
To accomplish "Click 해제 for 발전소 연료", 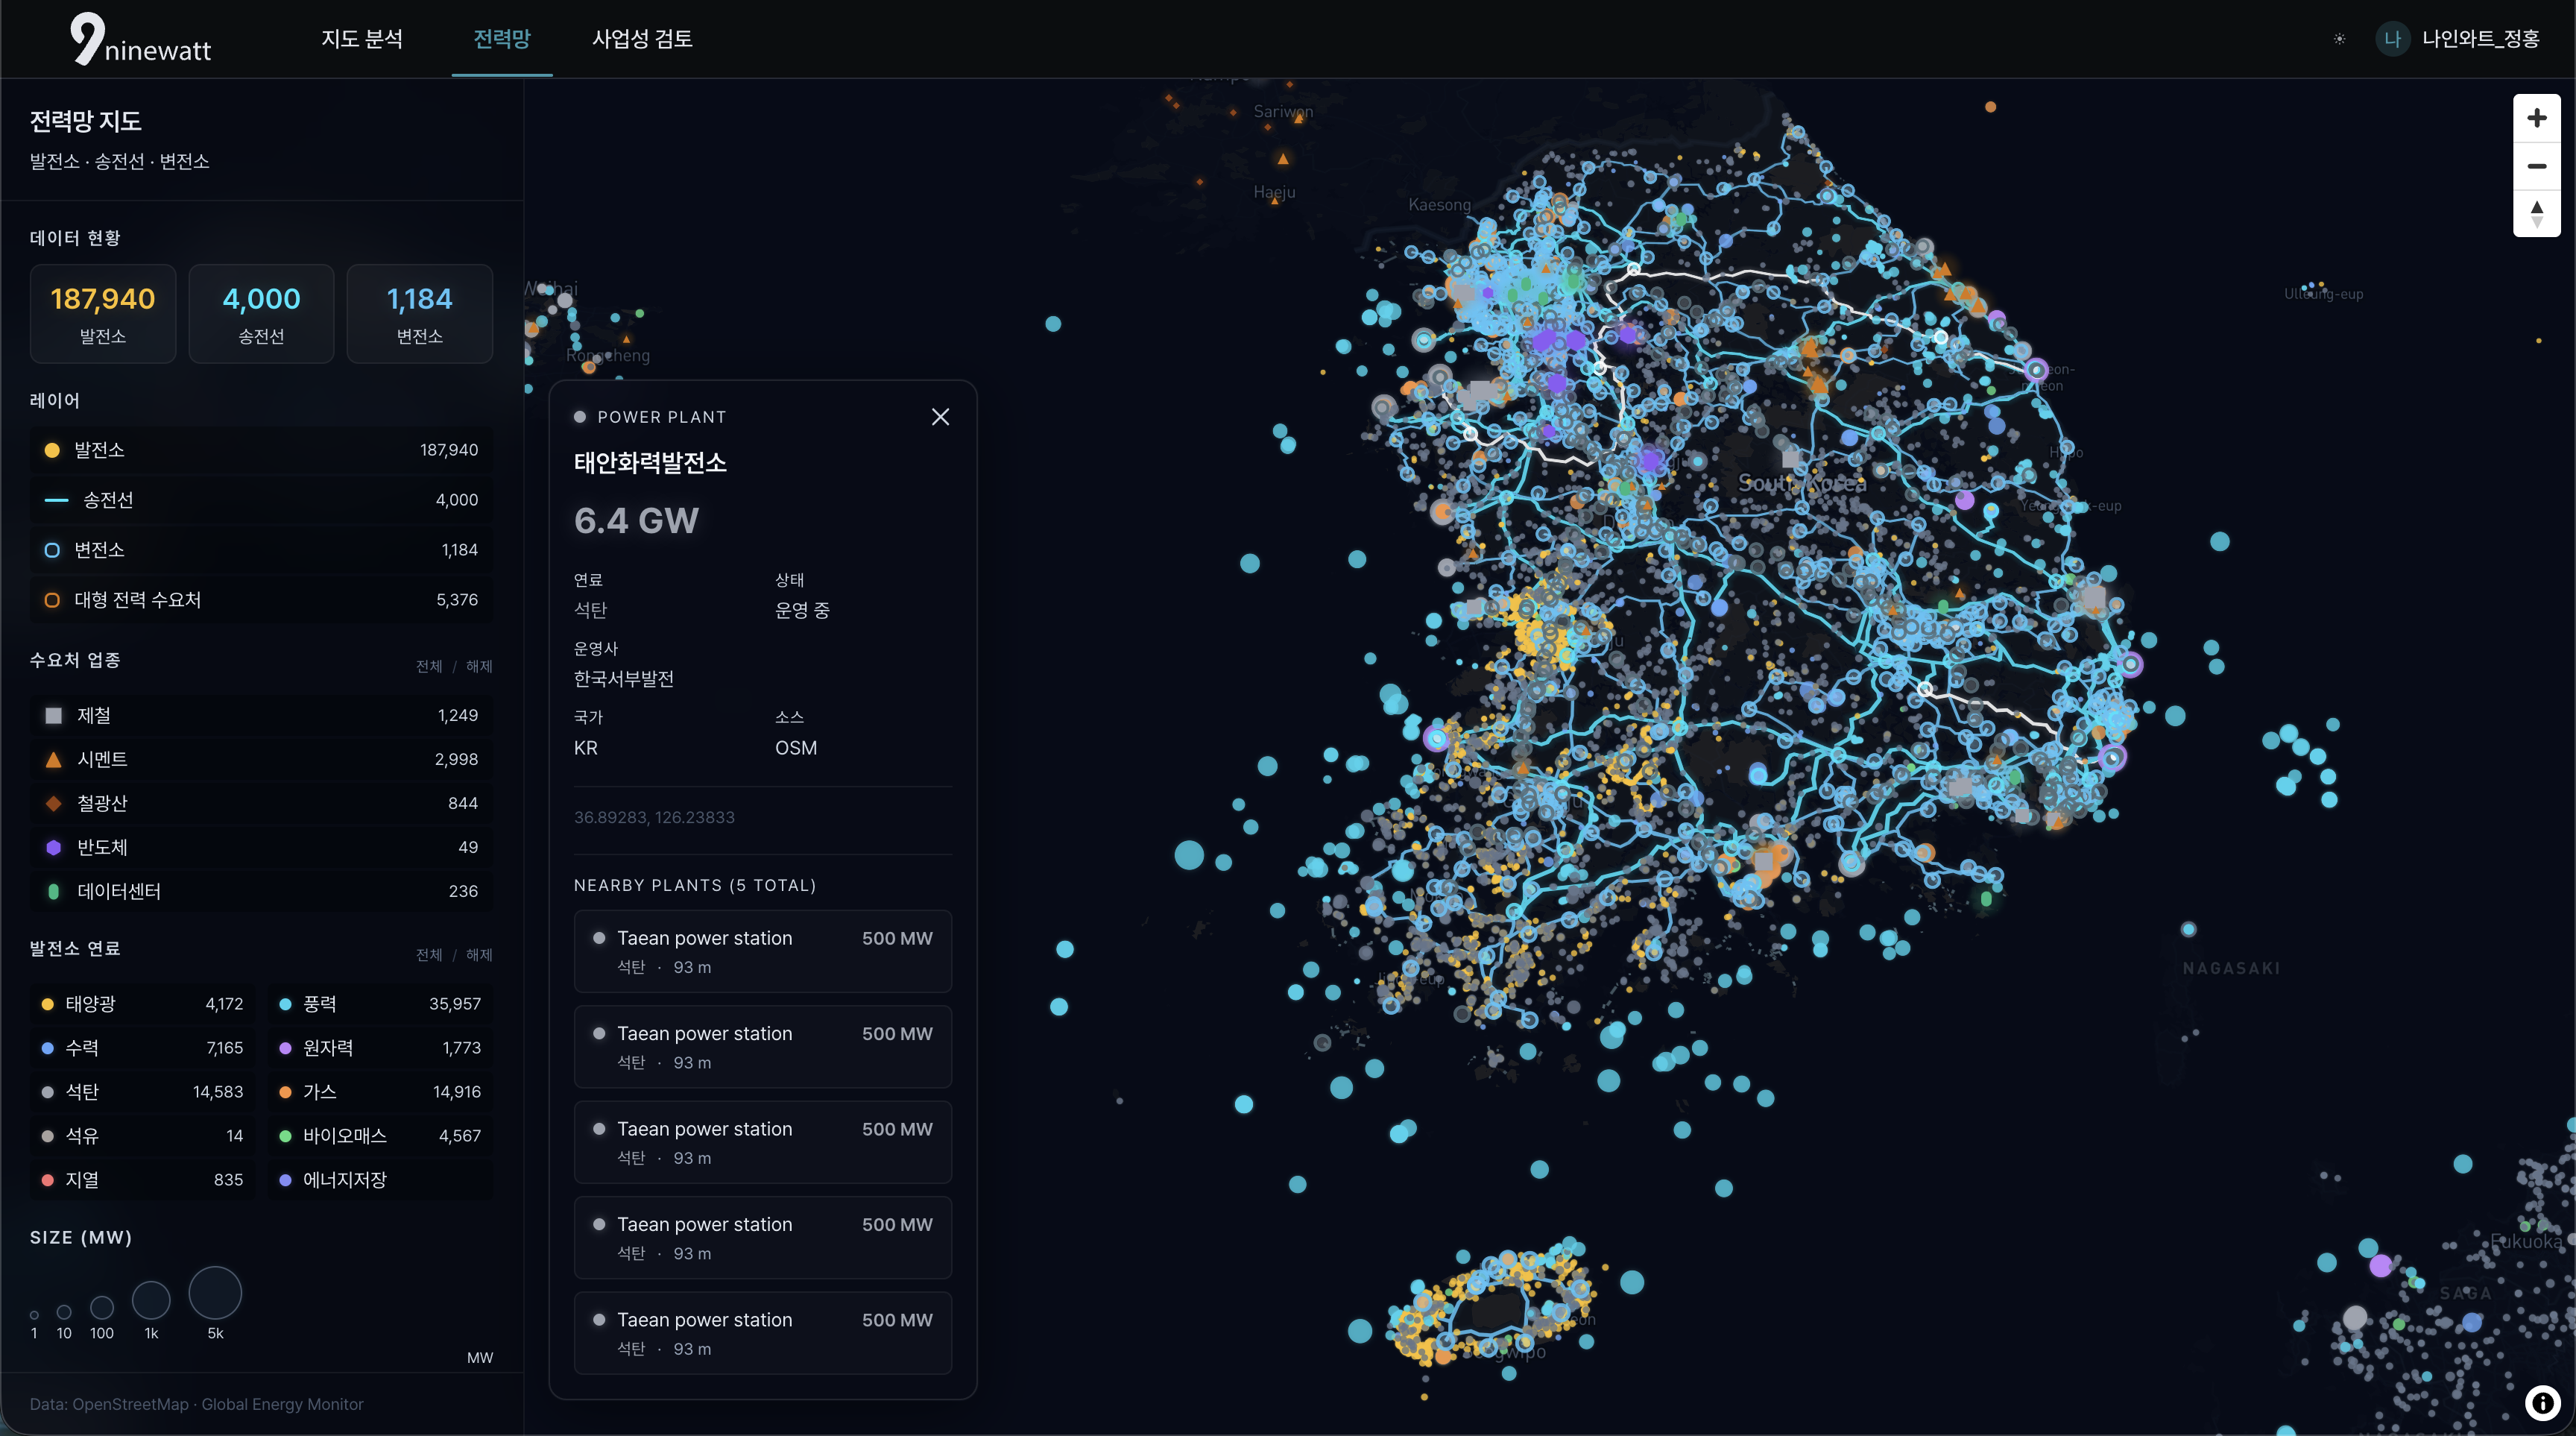I will coord(479,955).
